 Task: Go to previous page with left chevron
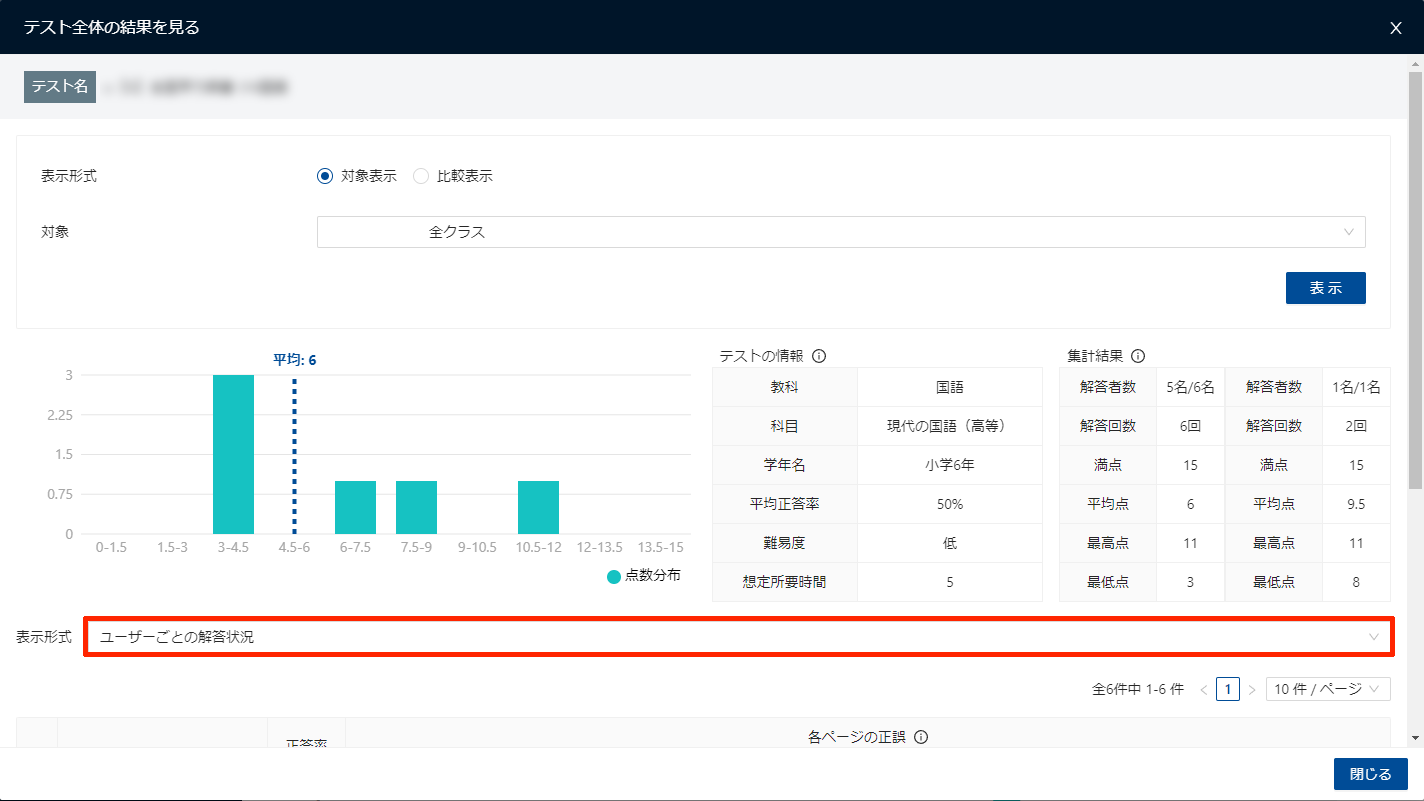pos(1203,690)
